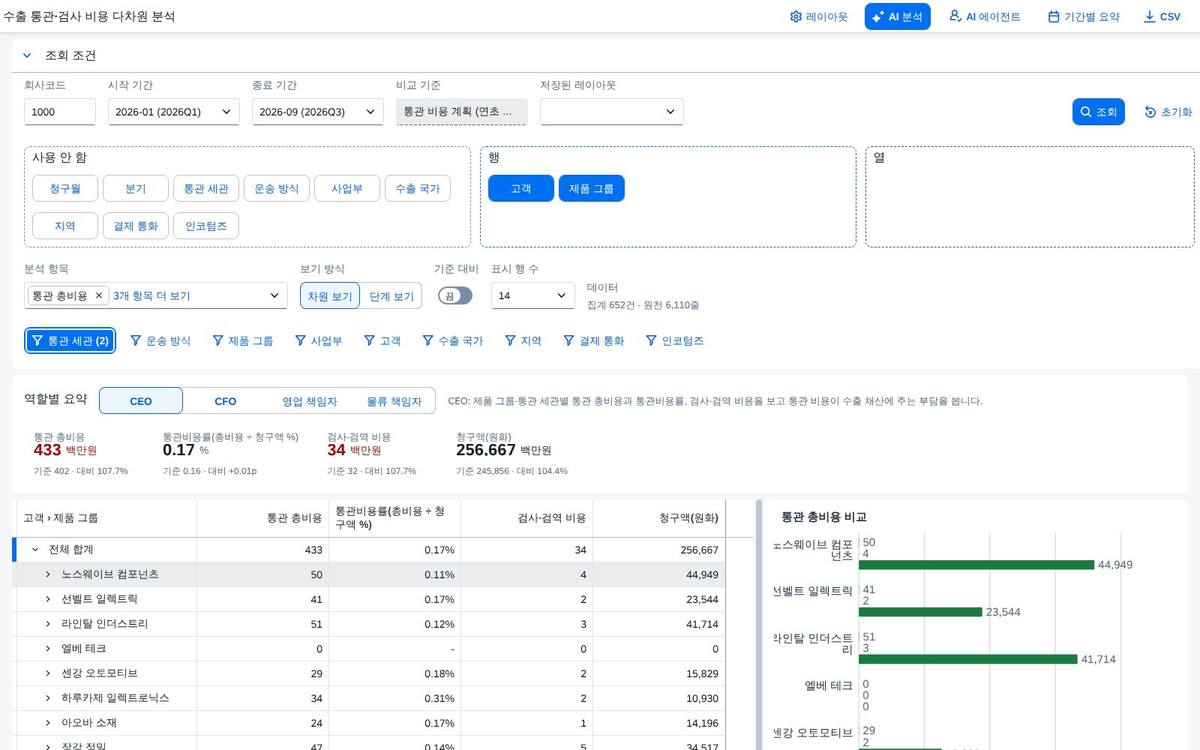The width and height of the screenshot is (1200, 750).
Task: Open the 운송 방식 funnel filter
Action: pyautogui.click(x=160, y=341)
